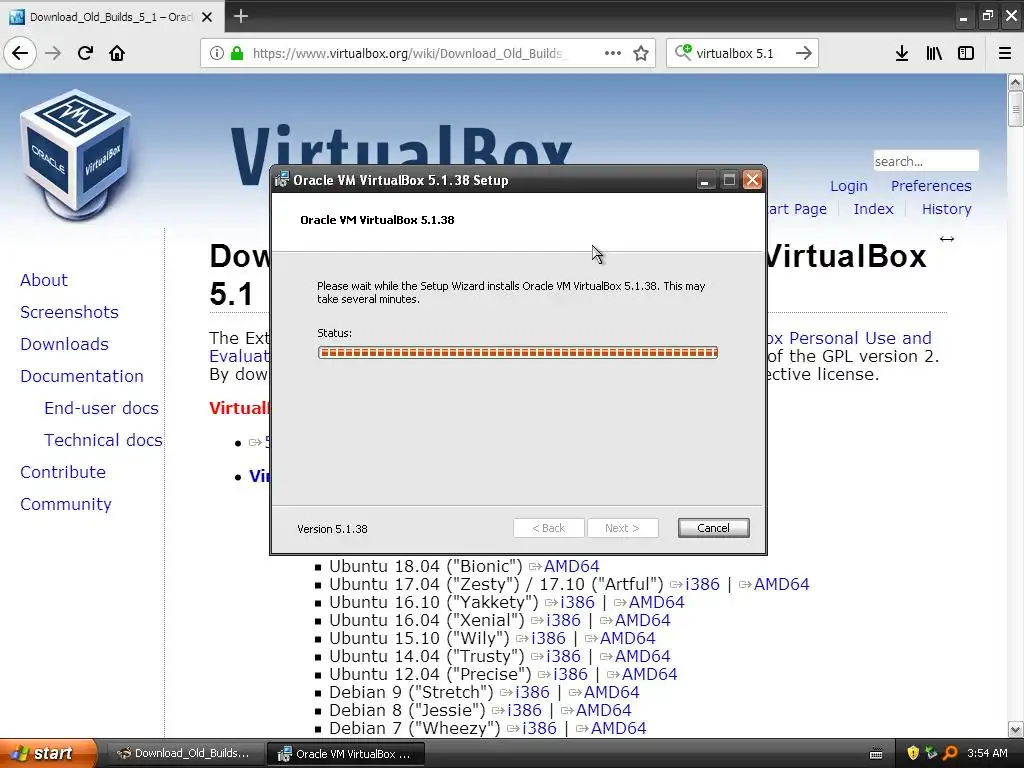Show site information icon in address bar
Screen dimensions: 1024x768
tap(217, 53)
